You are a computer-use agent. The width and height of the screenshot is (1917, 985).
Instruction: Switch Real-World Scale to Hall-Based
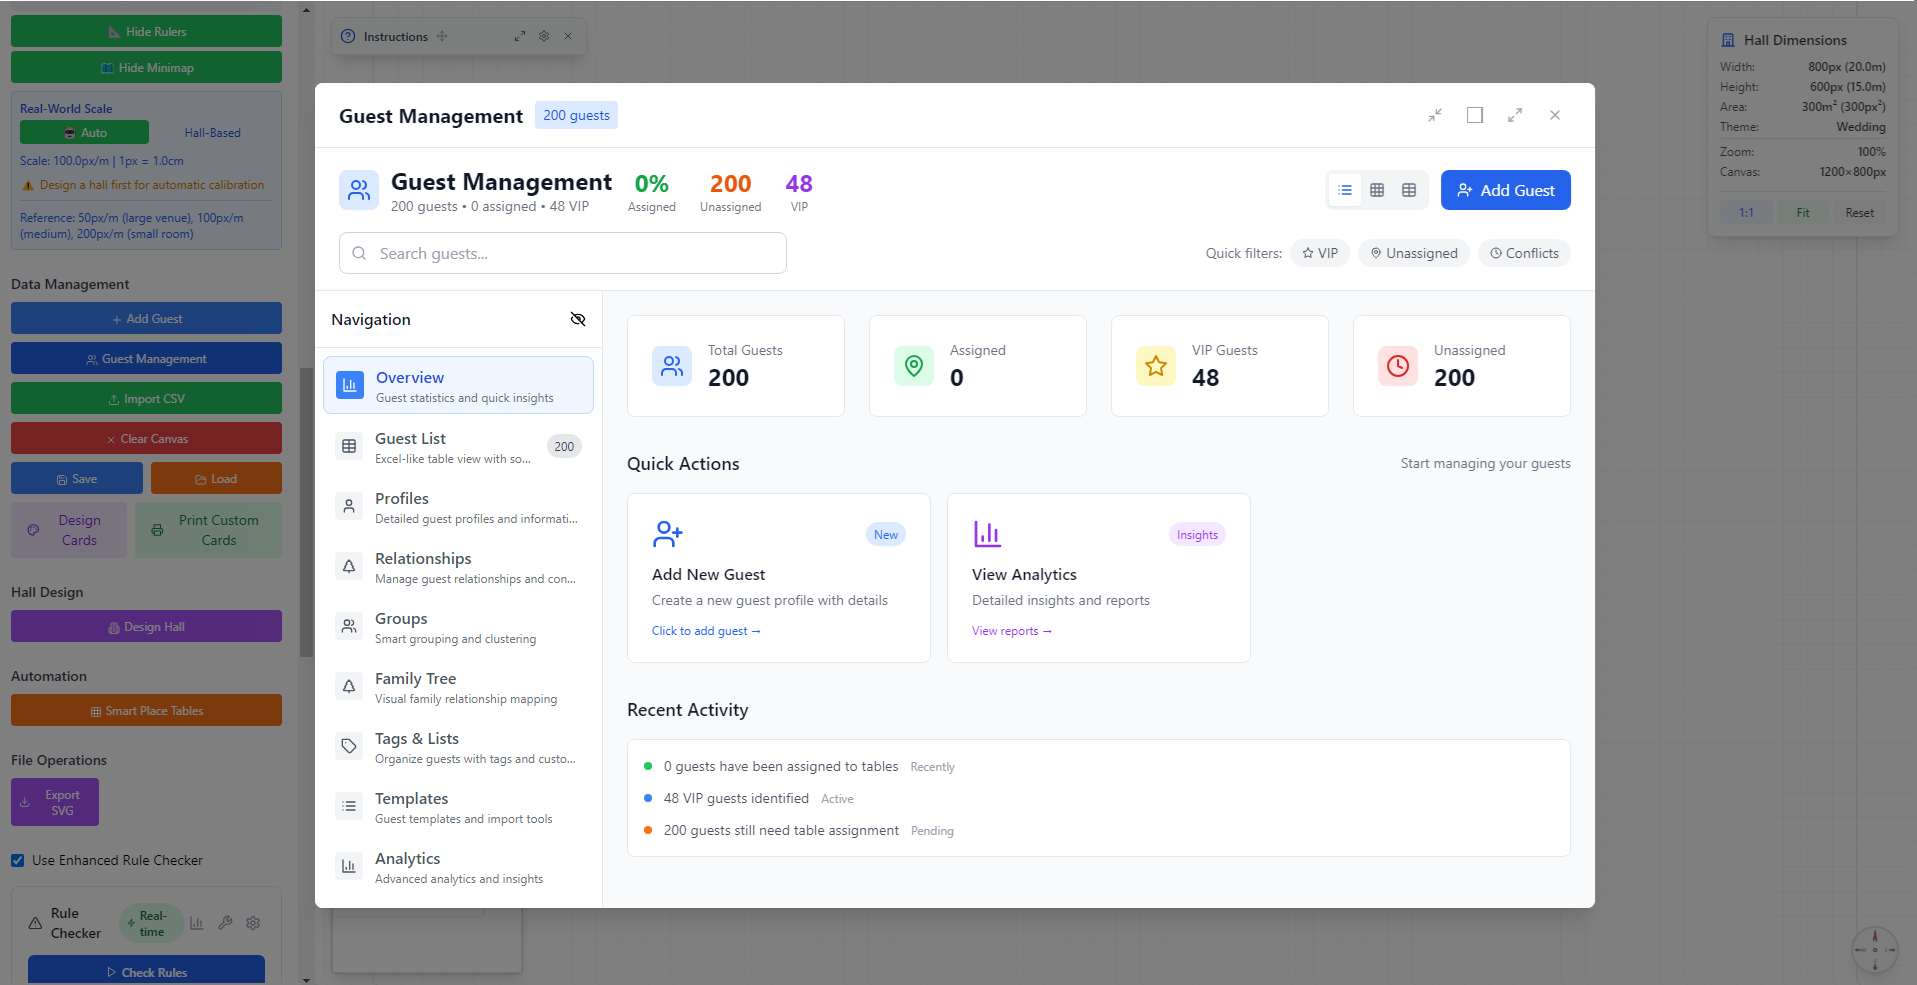tap(211, 132)
